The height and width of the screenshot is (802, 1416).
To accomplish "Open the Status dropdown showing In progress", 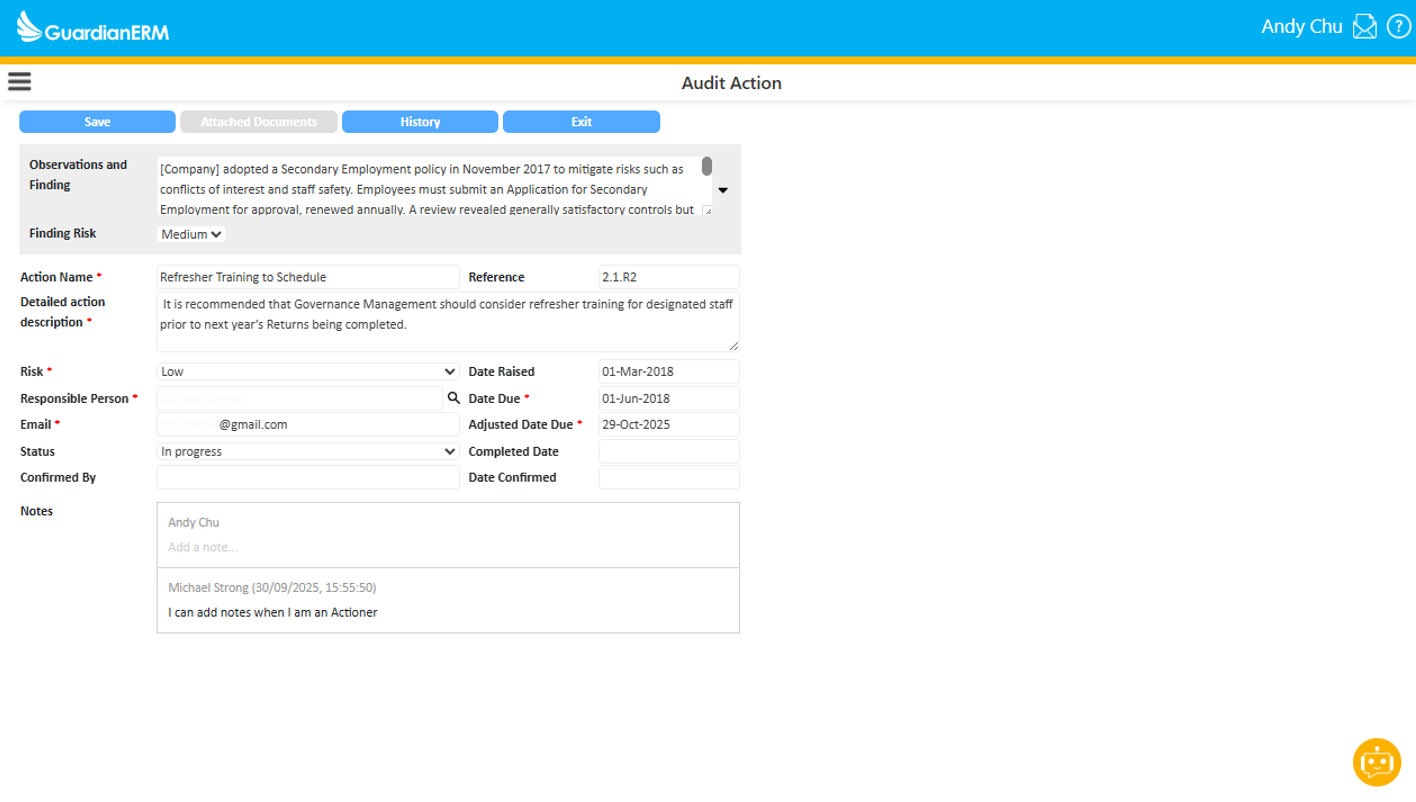I will point(308,452).
